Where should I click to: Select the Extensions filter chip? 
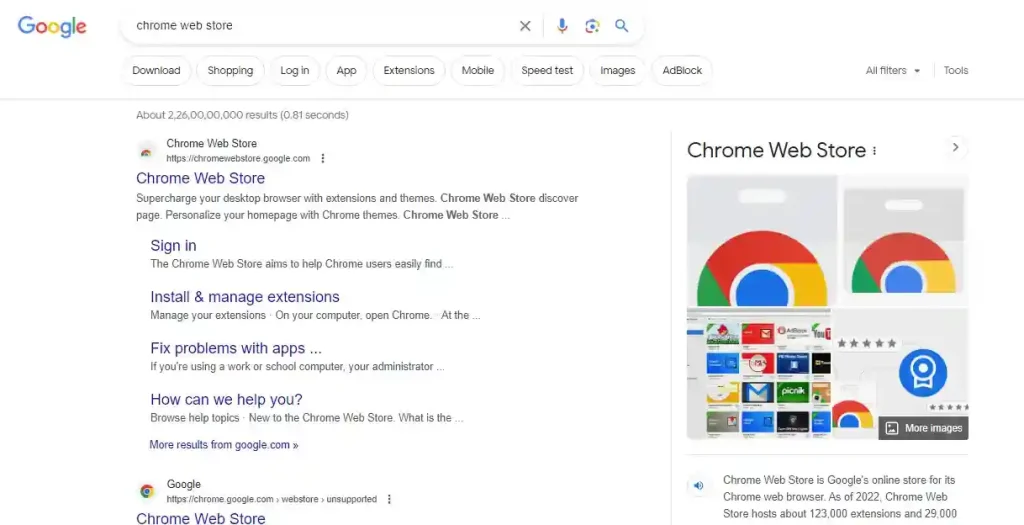click(x=409, y=71)
